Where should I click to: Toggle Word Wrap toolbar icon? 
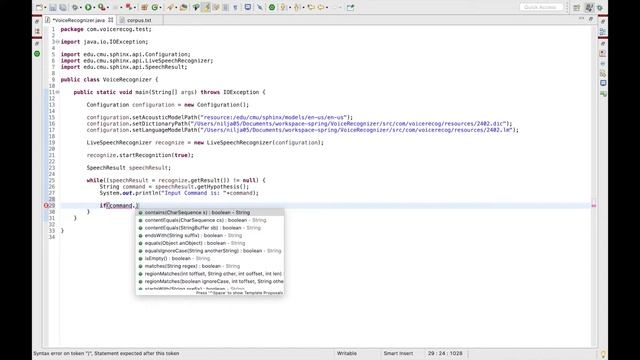(216, 7)
